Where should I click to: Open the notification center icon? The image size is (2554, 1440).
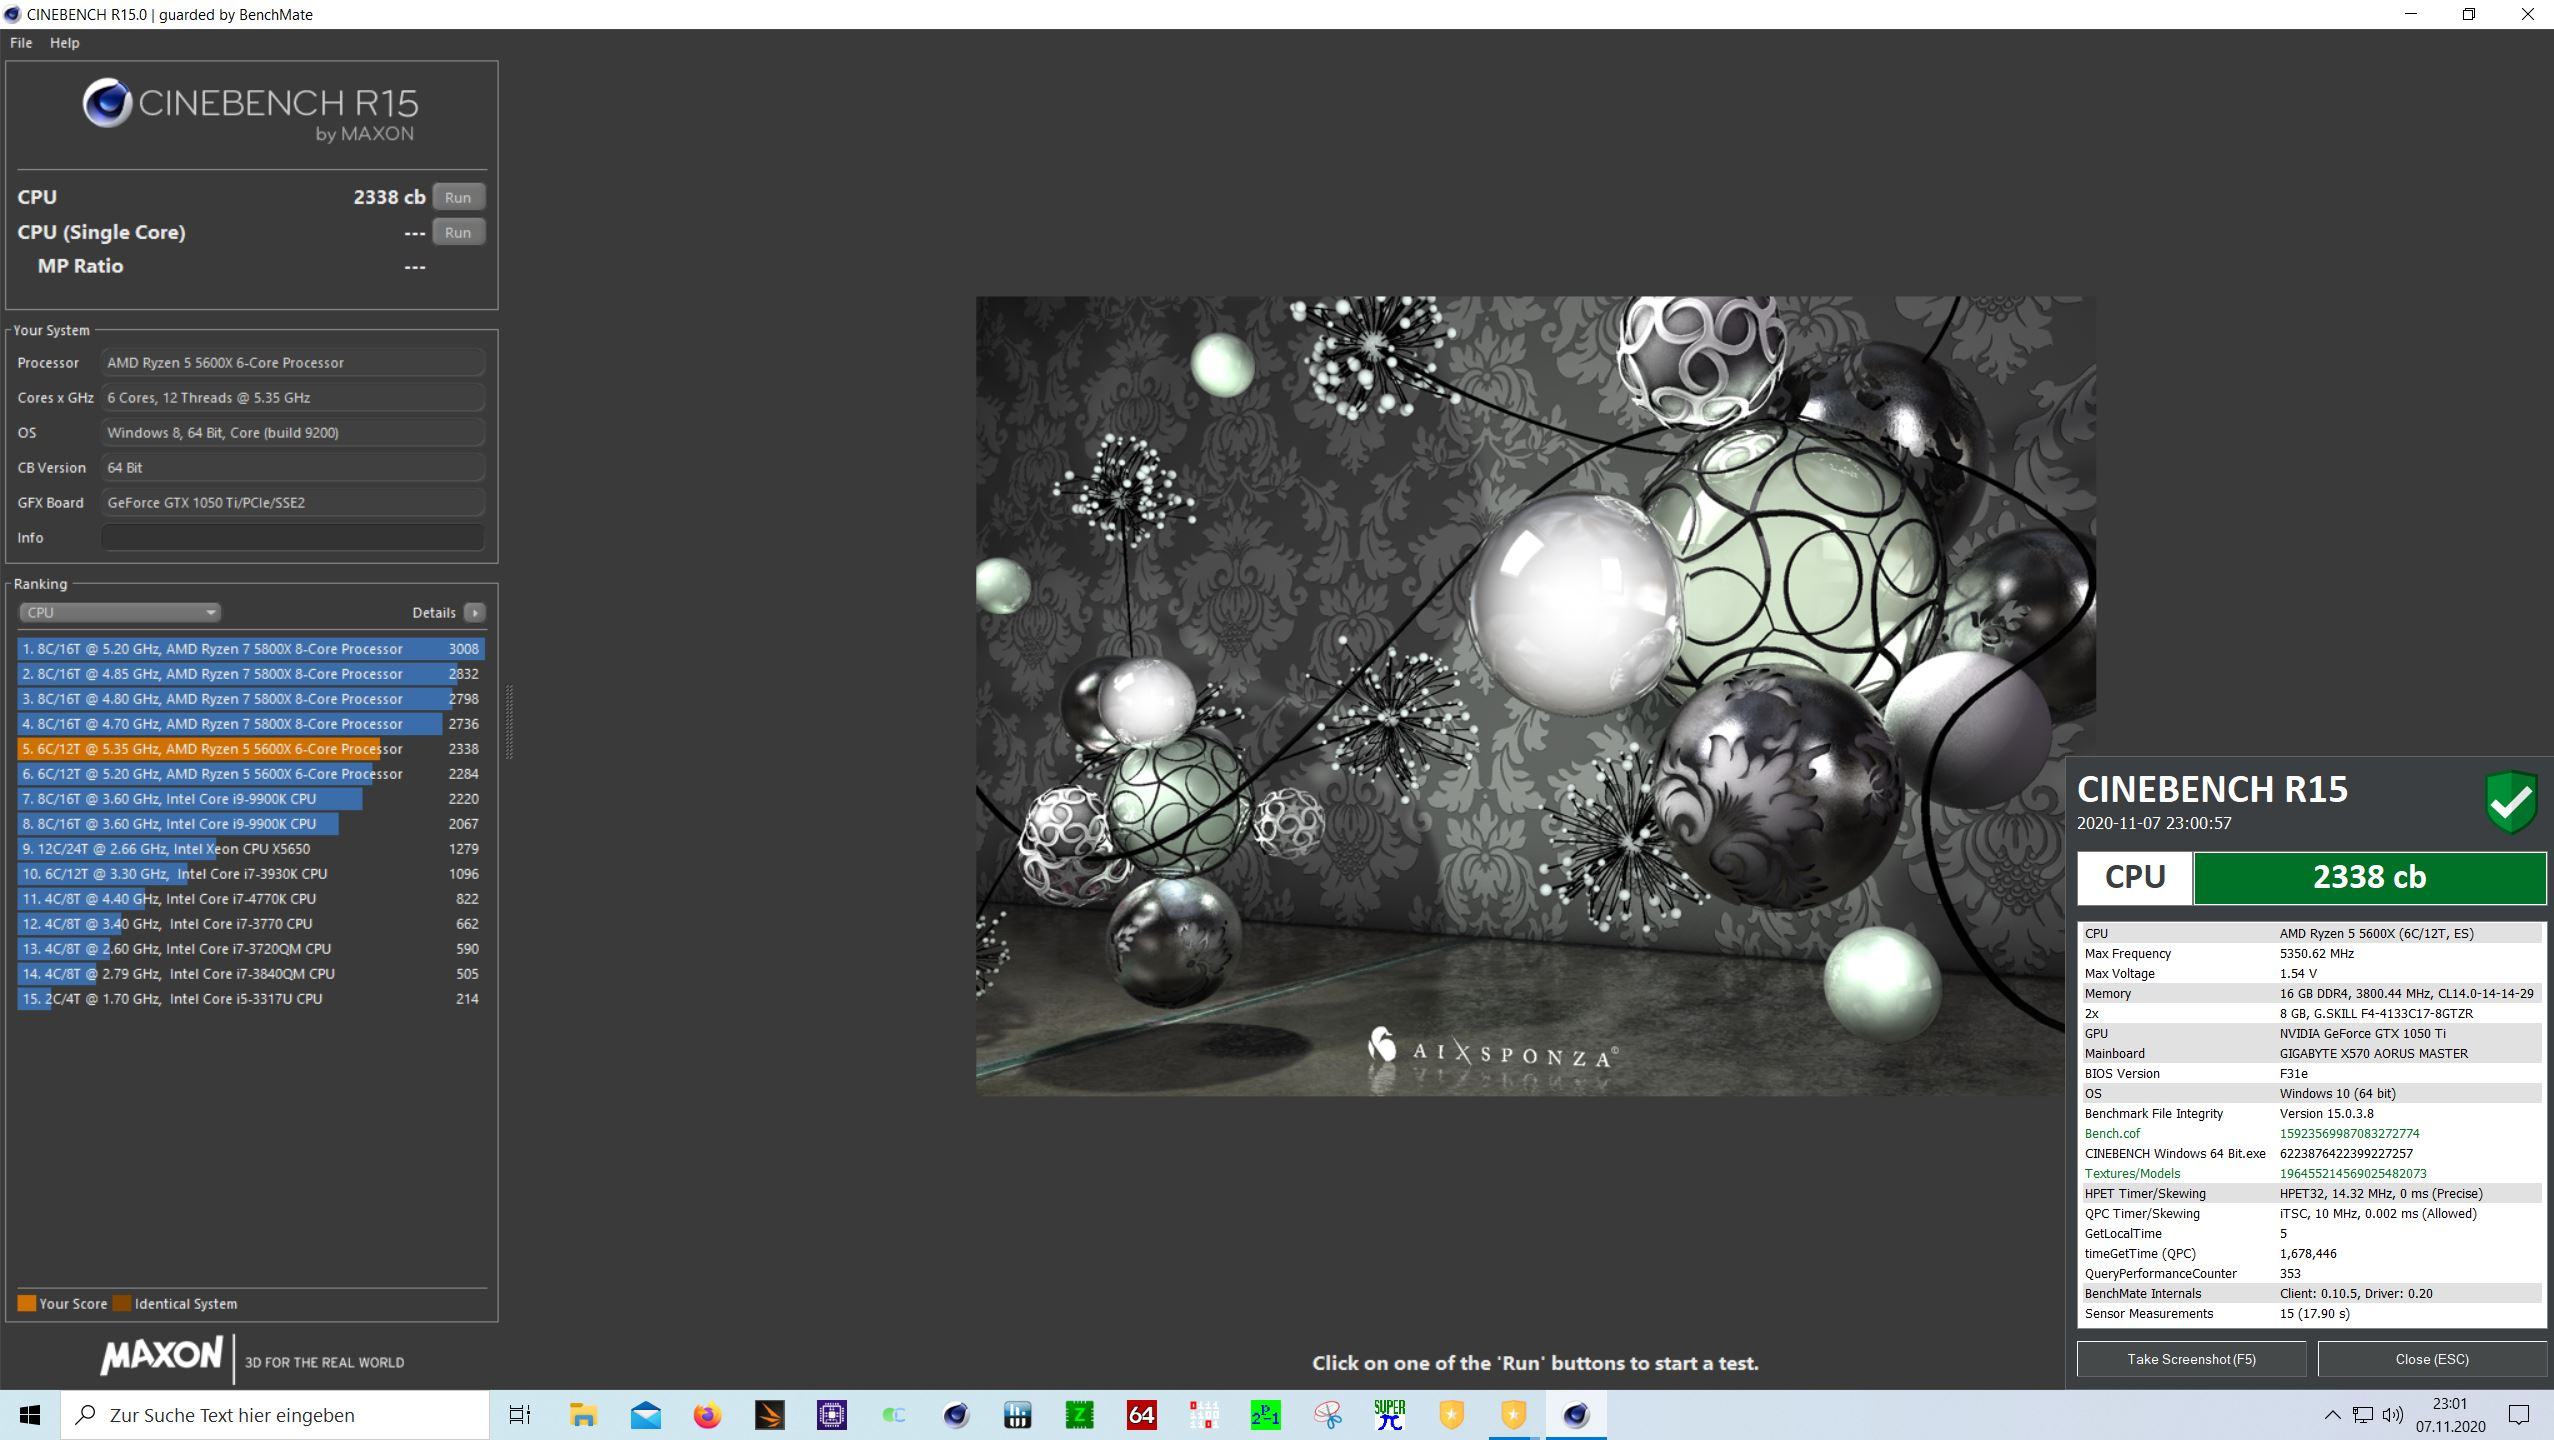(x=2519, y=1415)
